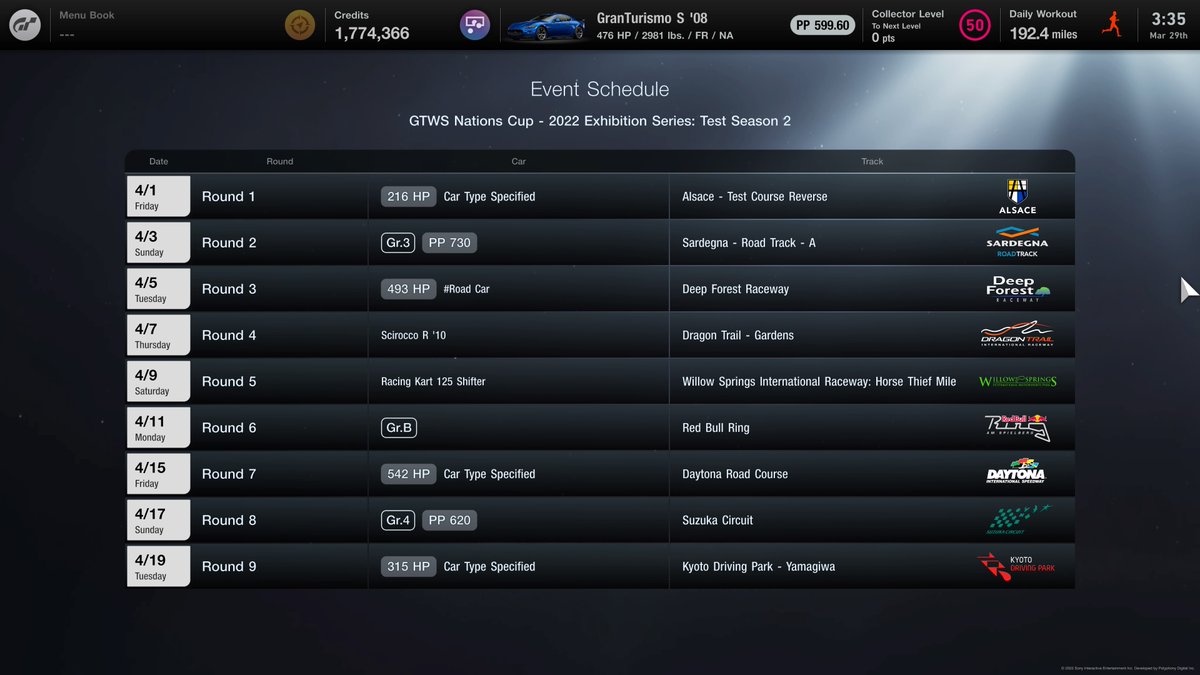Click the Alsace track logo

1017,197
